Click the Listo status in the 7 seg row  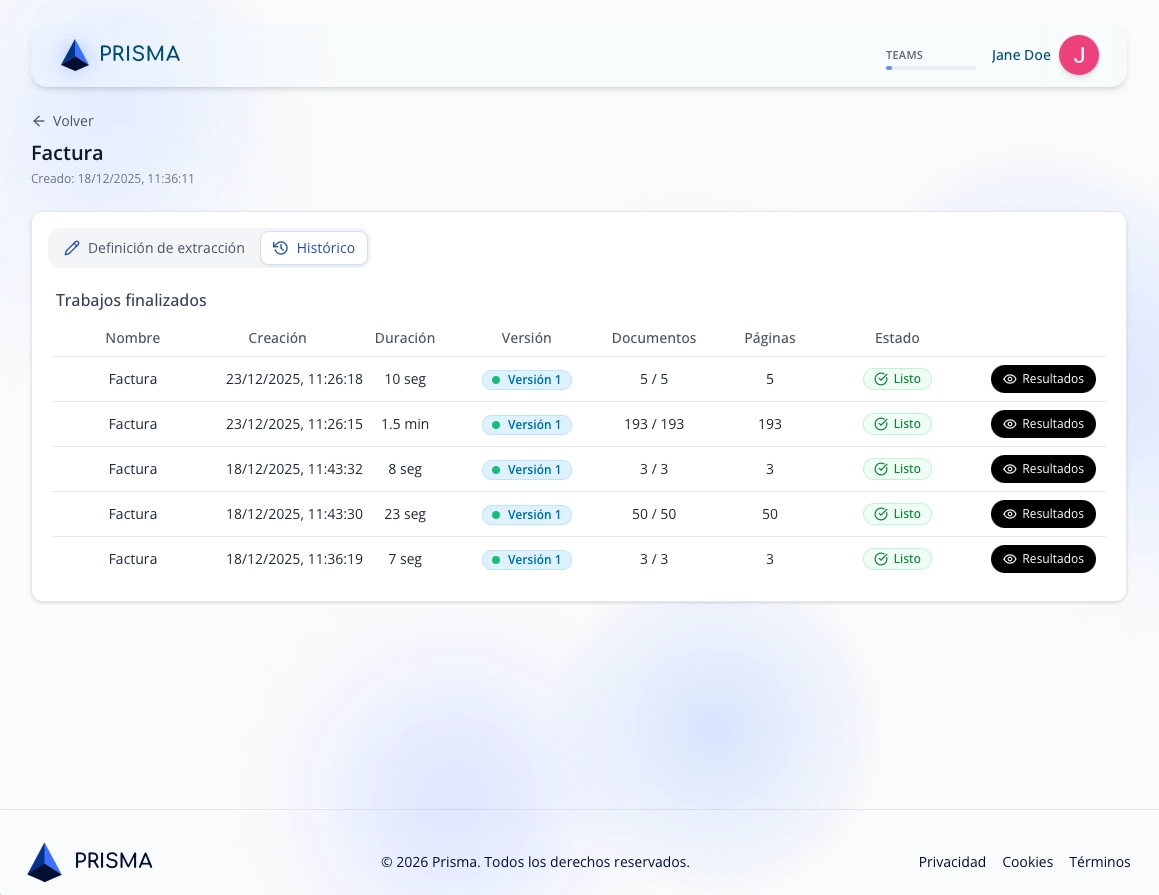pyautogui.click(x=897, y=559)
